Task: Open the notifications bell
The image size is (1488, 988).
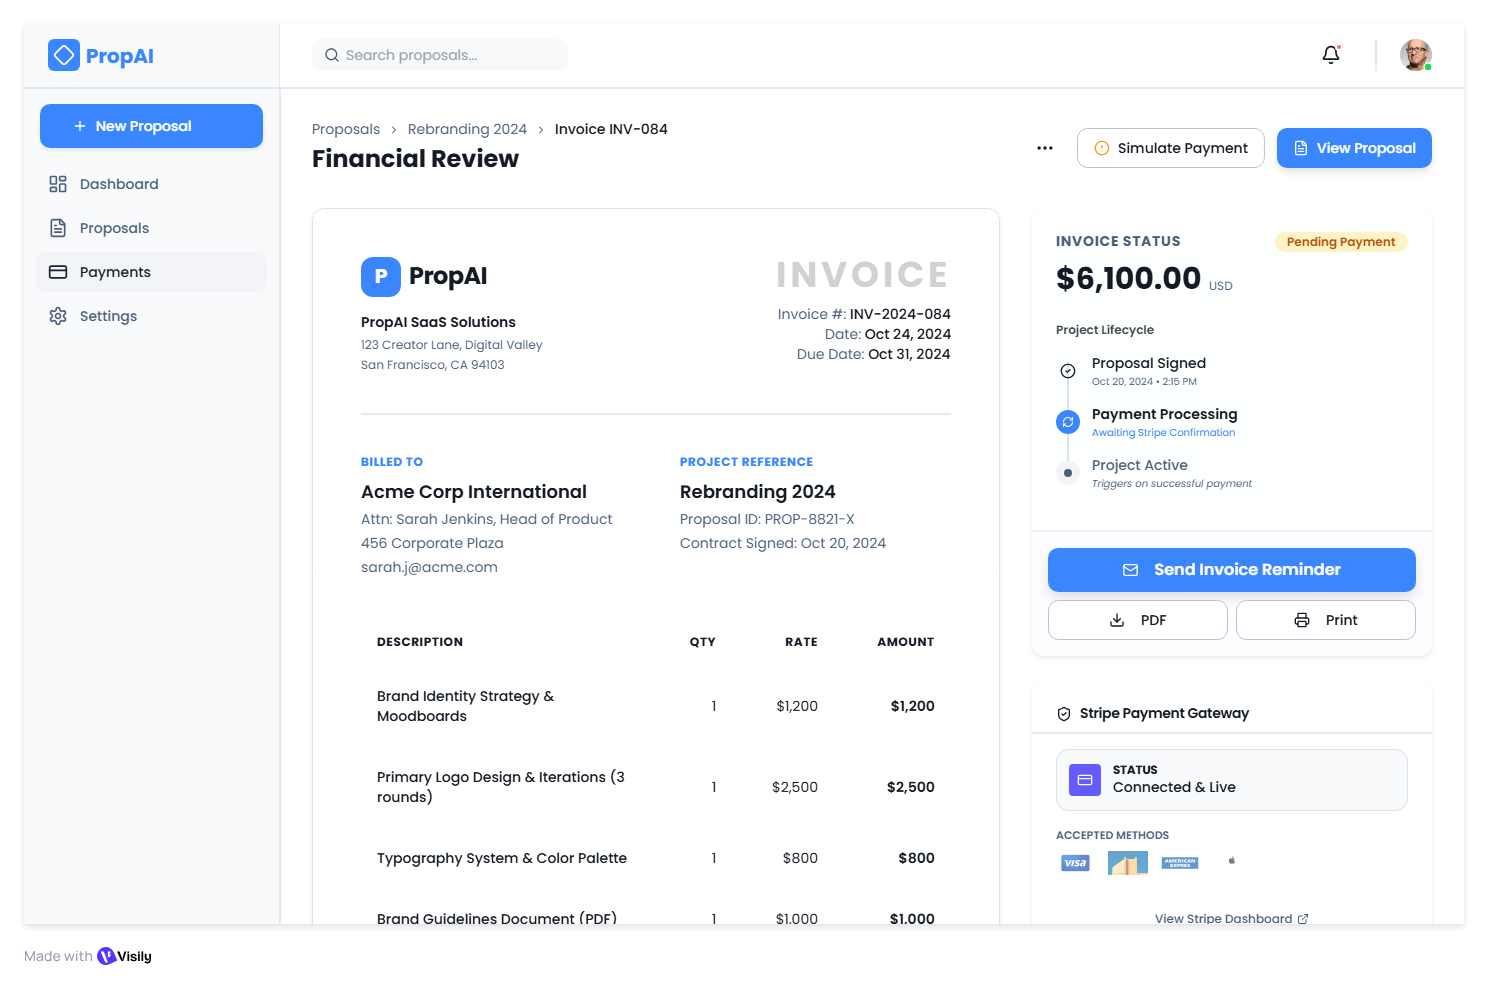Action: (1330, 55)
